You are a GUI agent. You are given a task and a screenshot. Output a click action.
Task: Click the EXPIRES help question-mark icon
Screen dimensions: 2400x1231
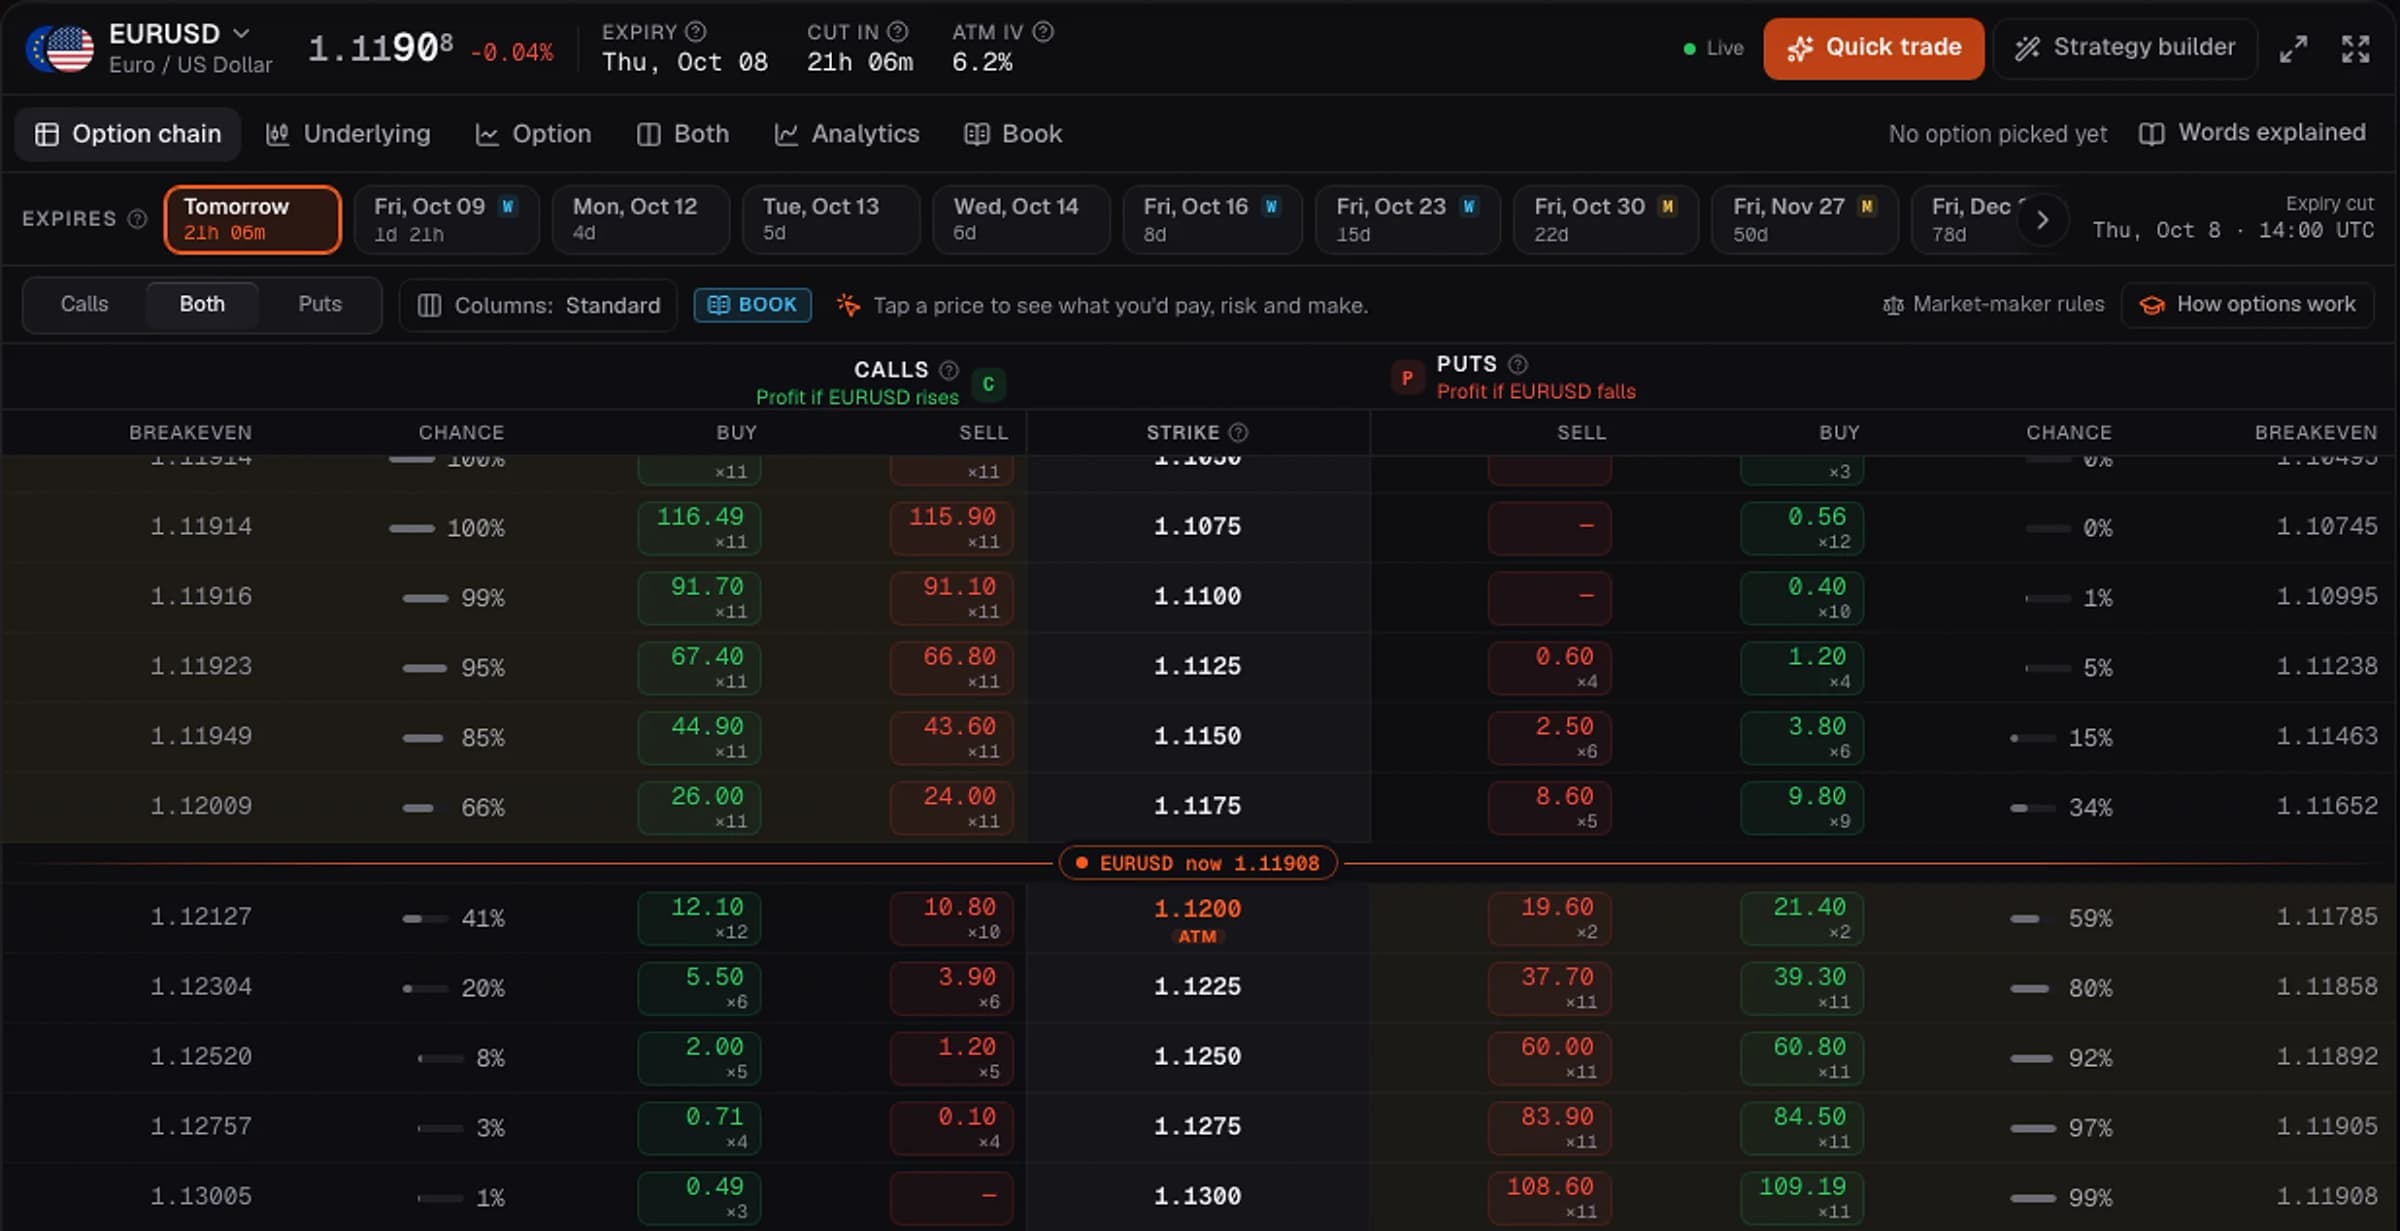coord(137,219)
